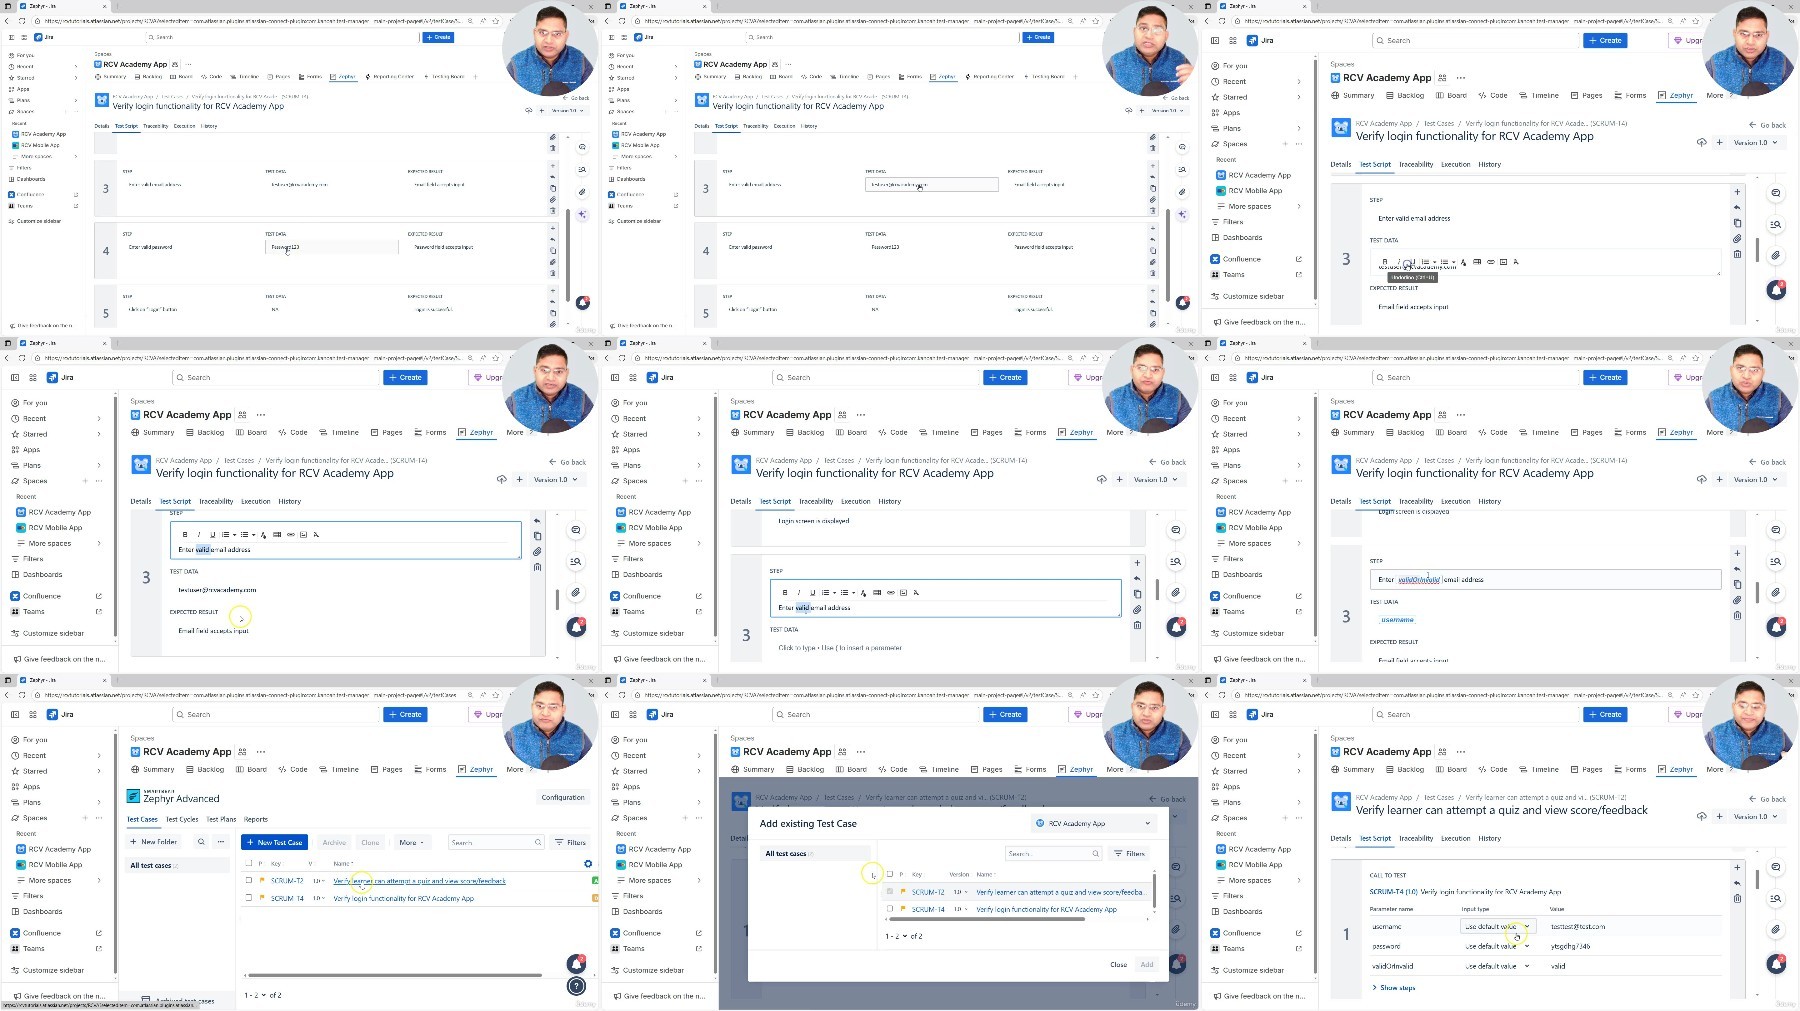1800x1011 pixels.
Task: Click the Click to type test data placeholder
Action: [x=840, y=648]
